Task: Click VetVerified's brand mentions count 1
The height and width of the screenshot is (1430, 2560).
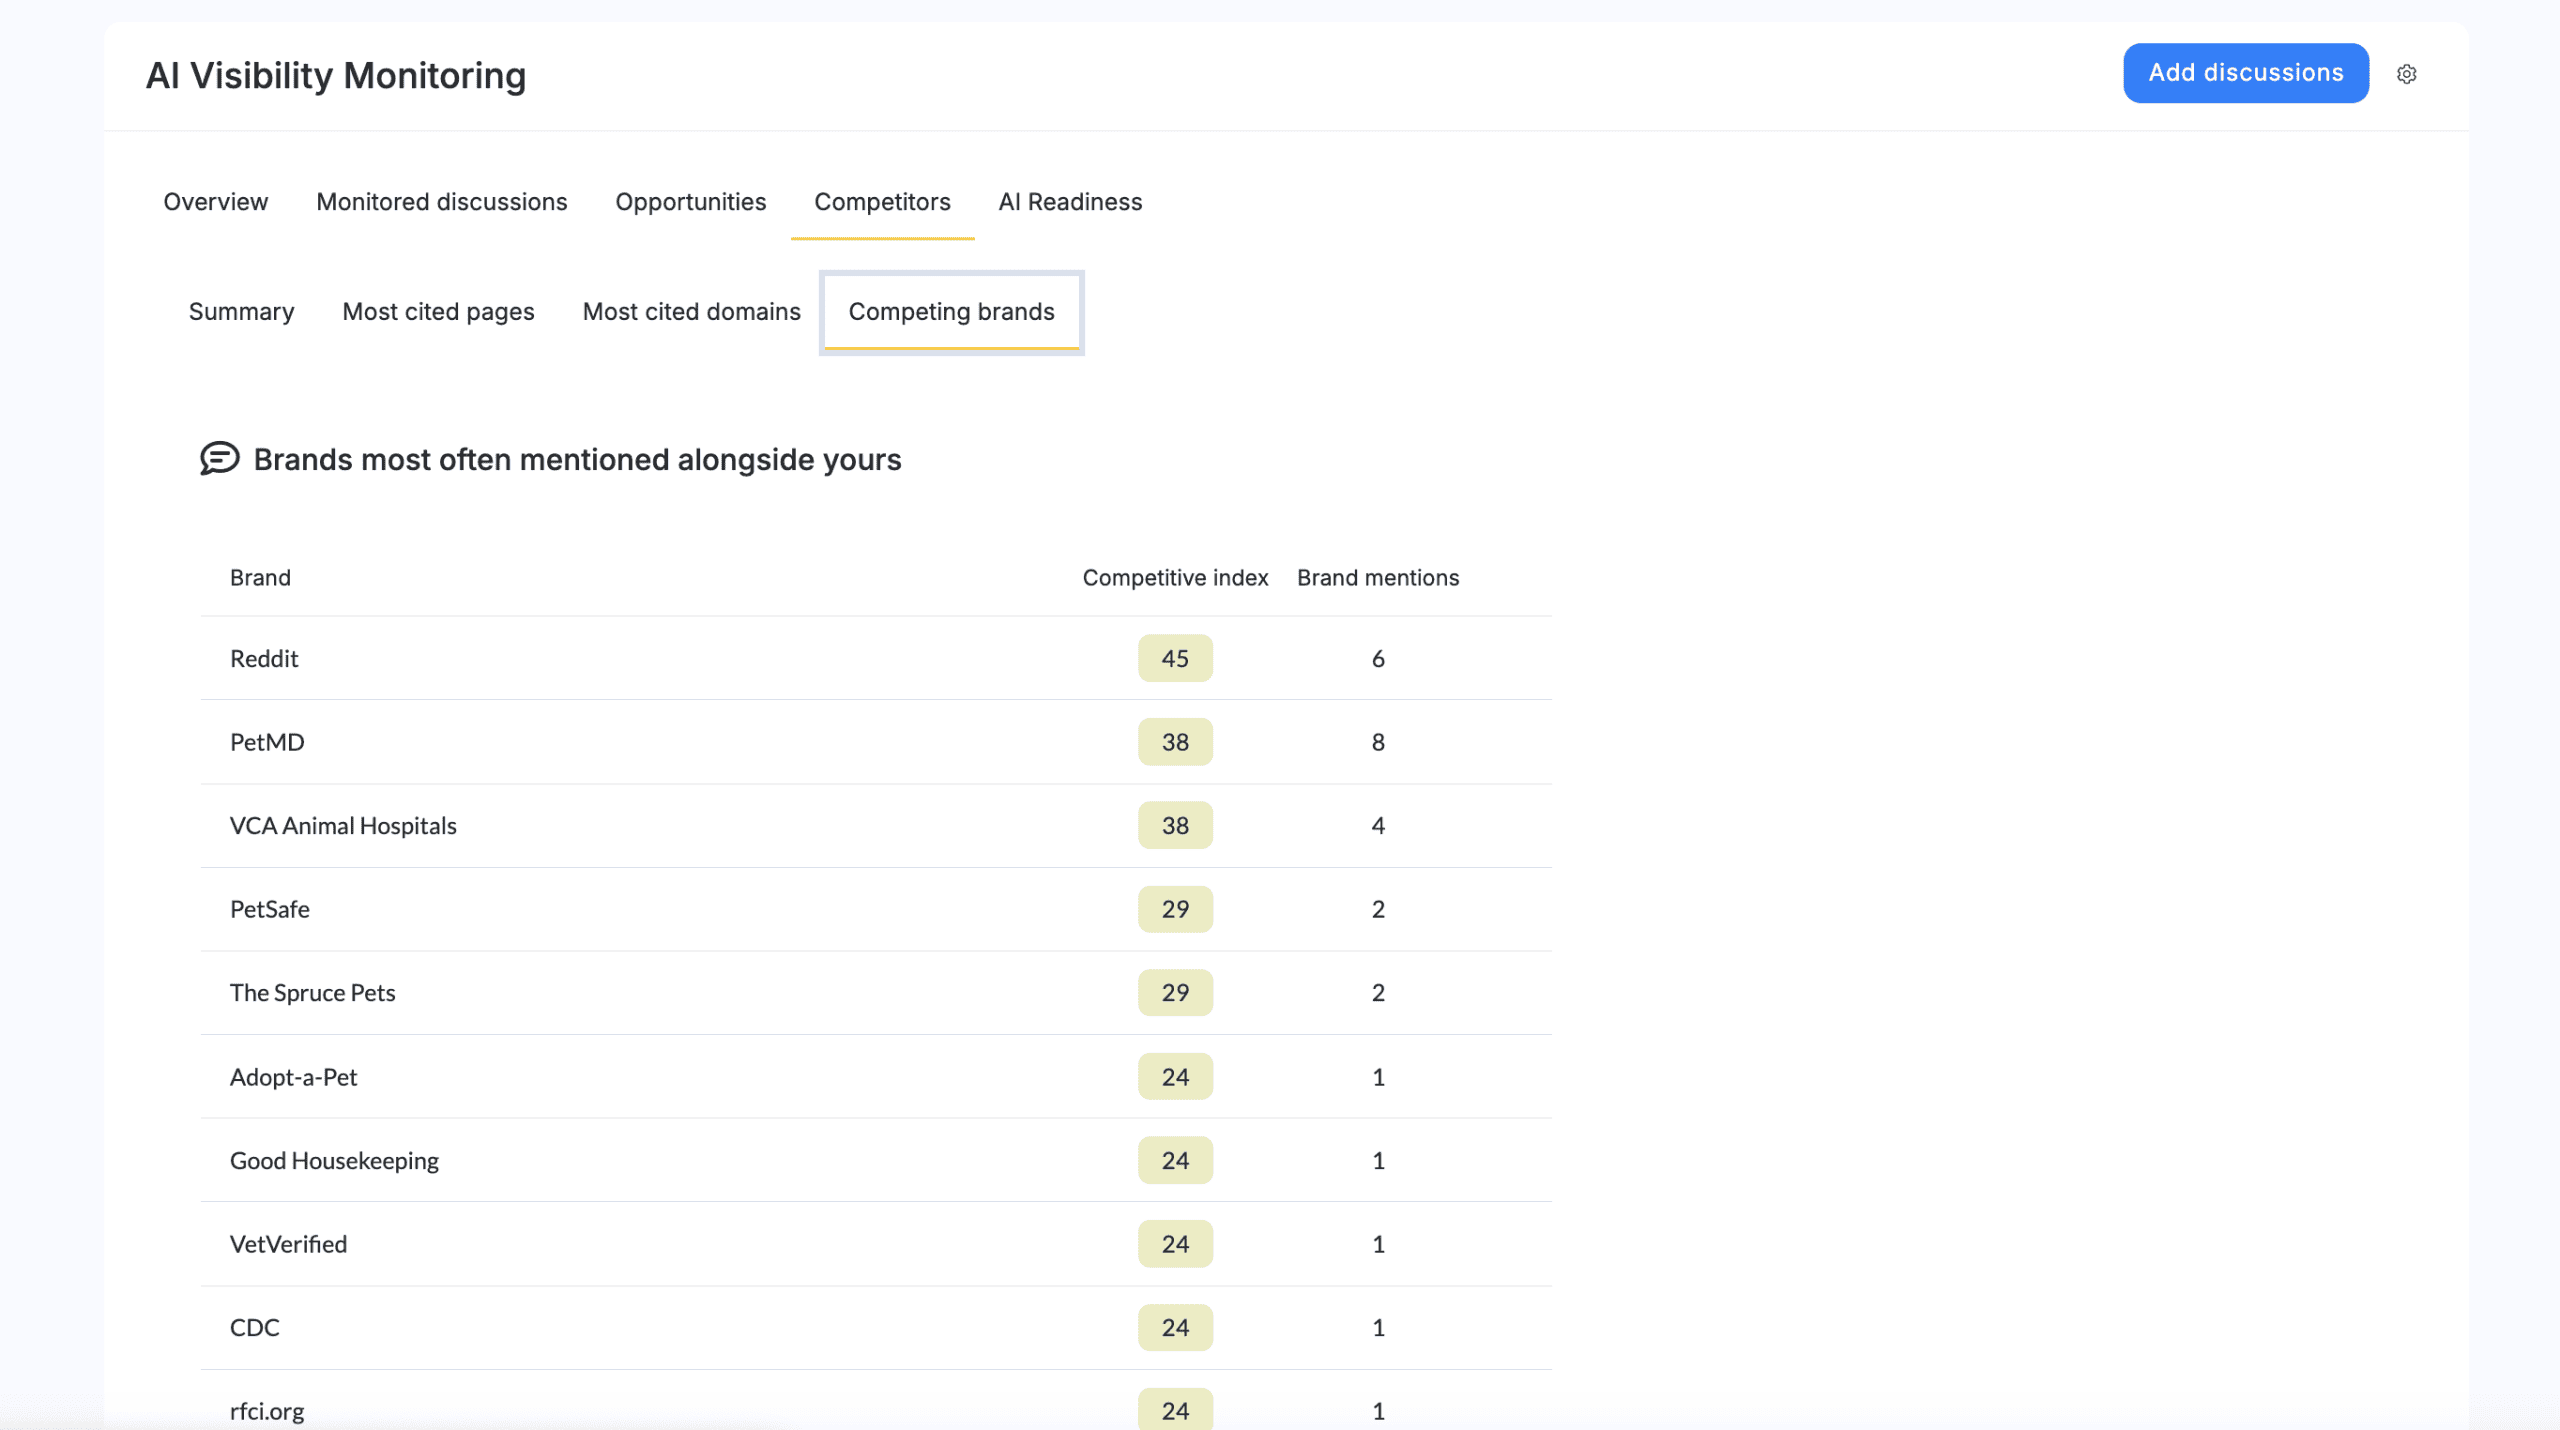Action: click(1378, 1244)
